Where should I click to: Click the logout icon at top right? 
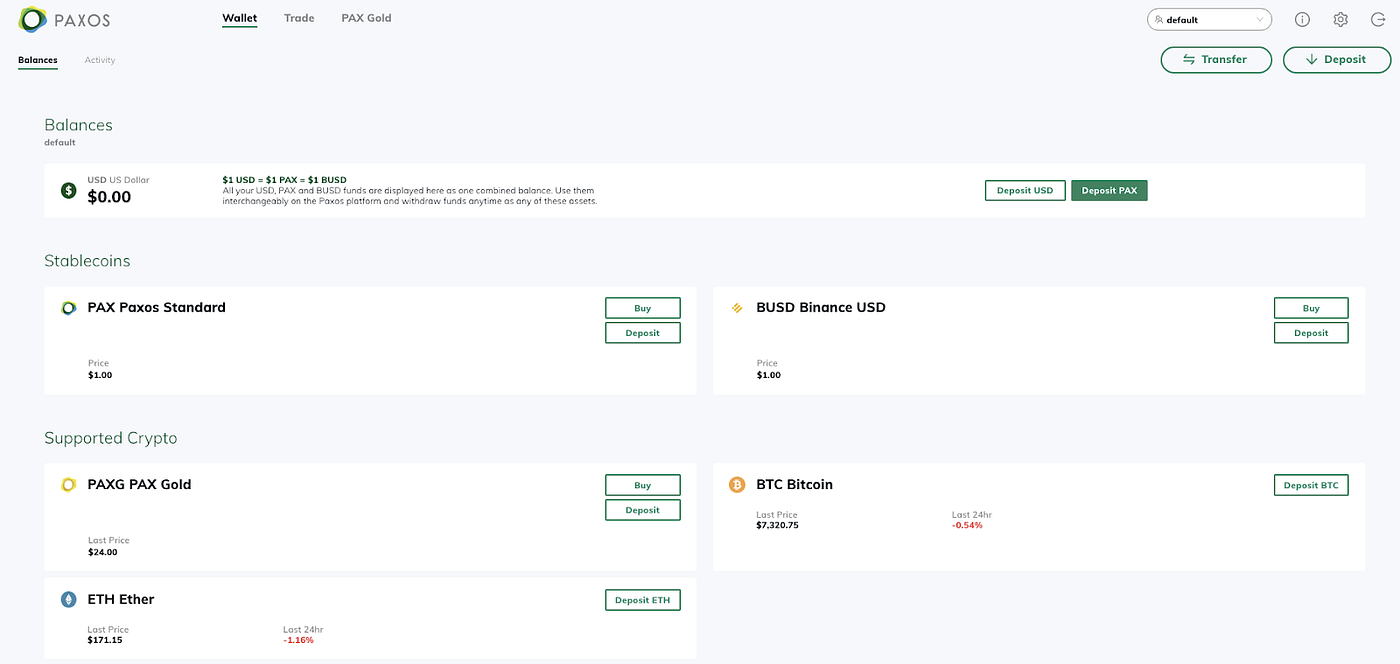point(1378,19)
